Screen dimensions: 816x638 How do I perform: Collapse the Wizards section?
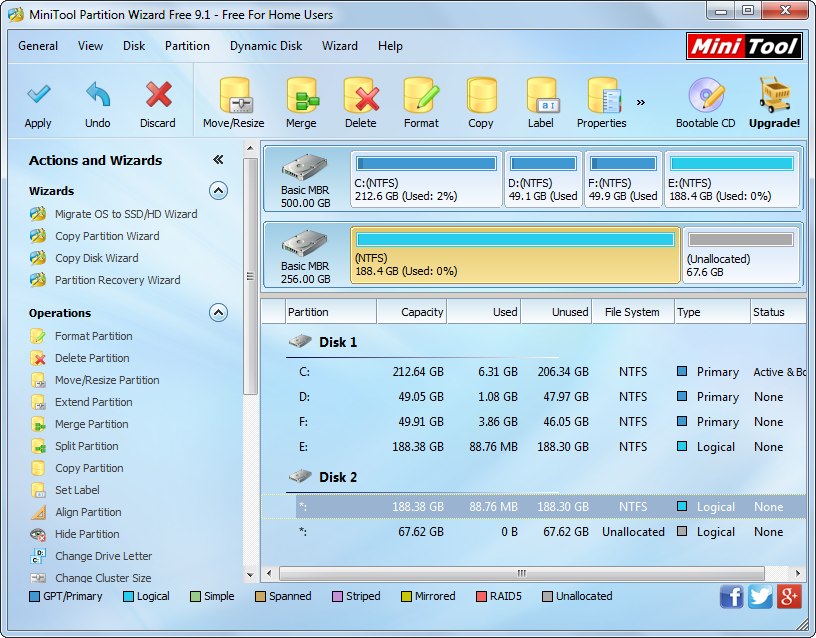pyautogui.click(x=218, y=191)
